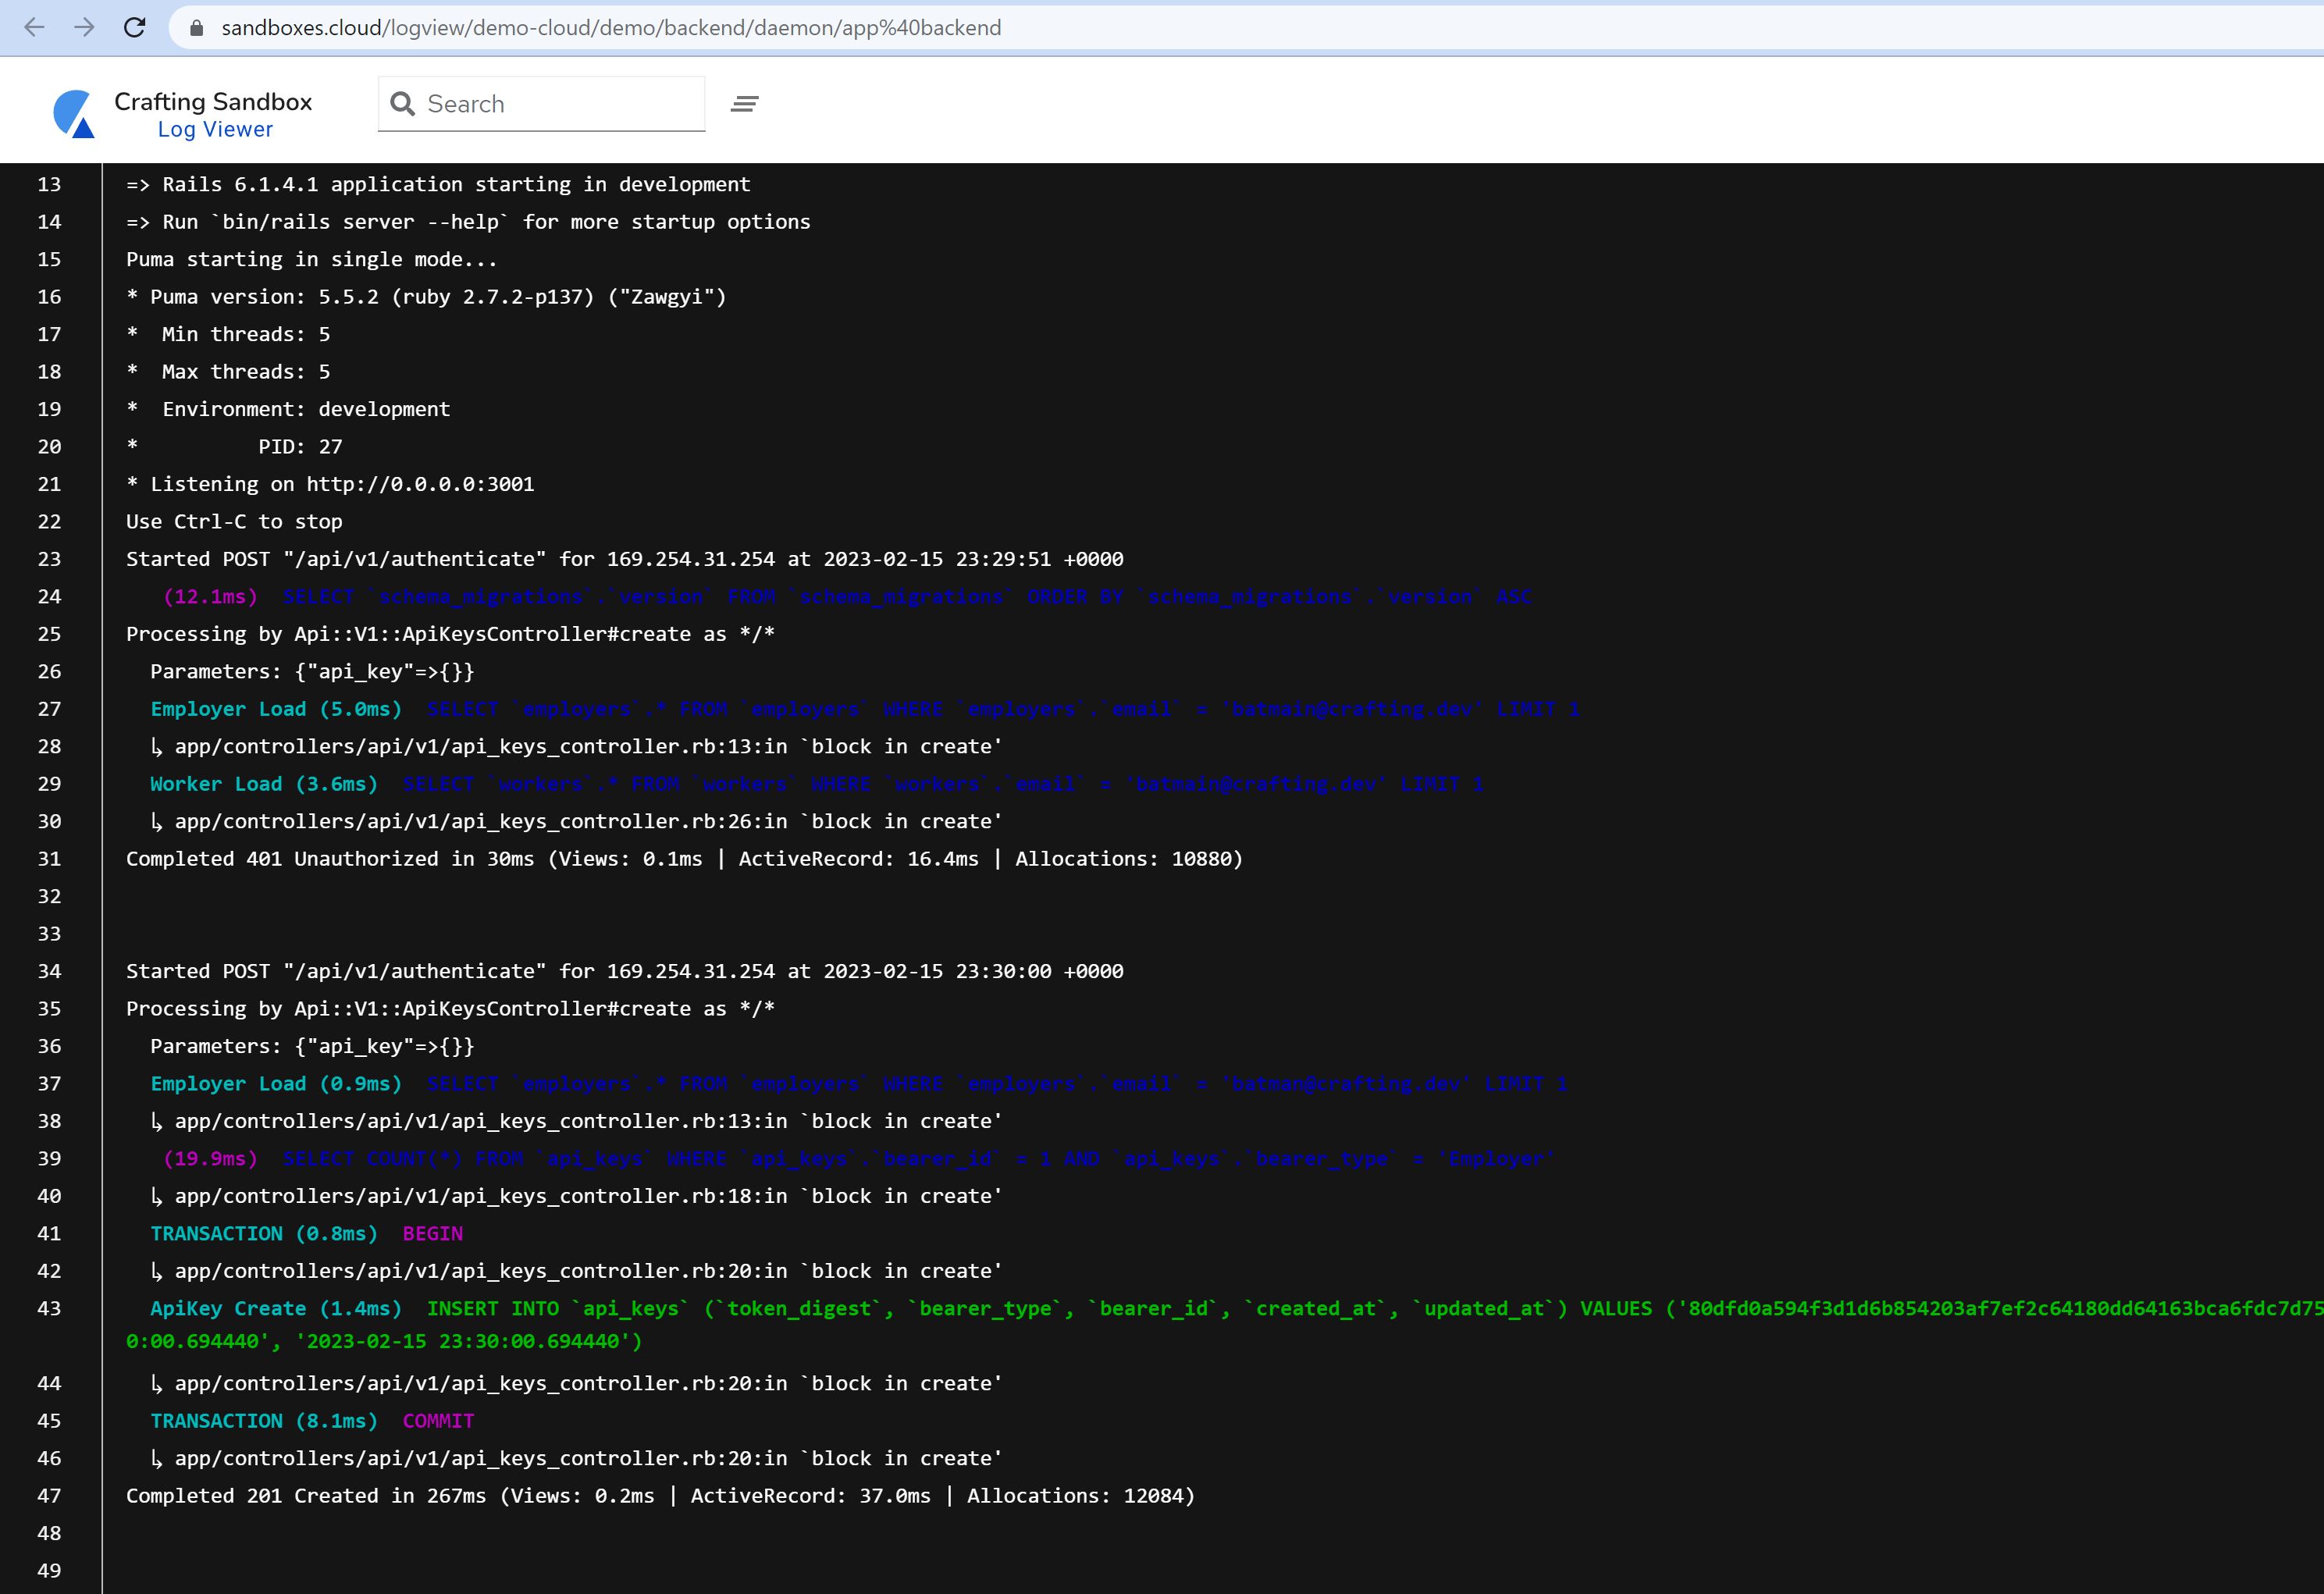The height and width of the screenshot is (1594, 2324).
Task: Click line number 47 in gutter
Action: 49,1496
